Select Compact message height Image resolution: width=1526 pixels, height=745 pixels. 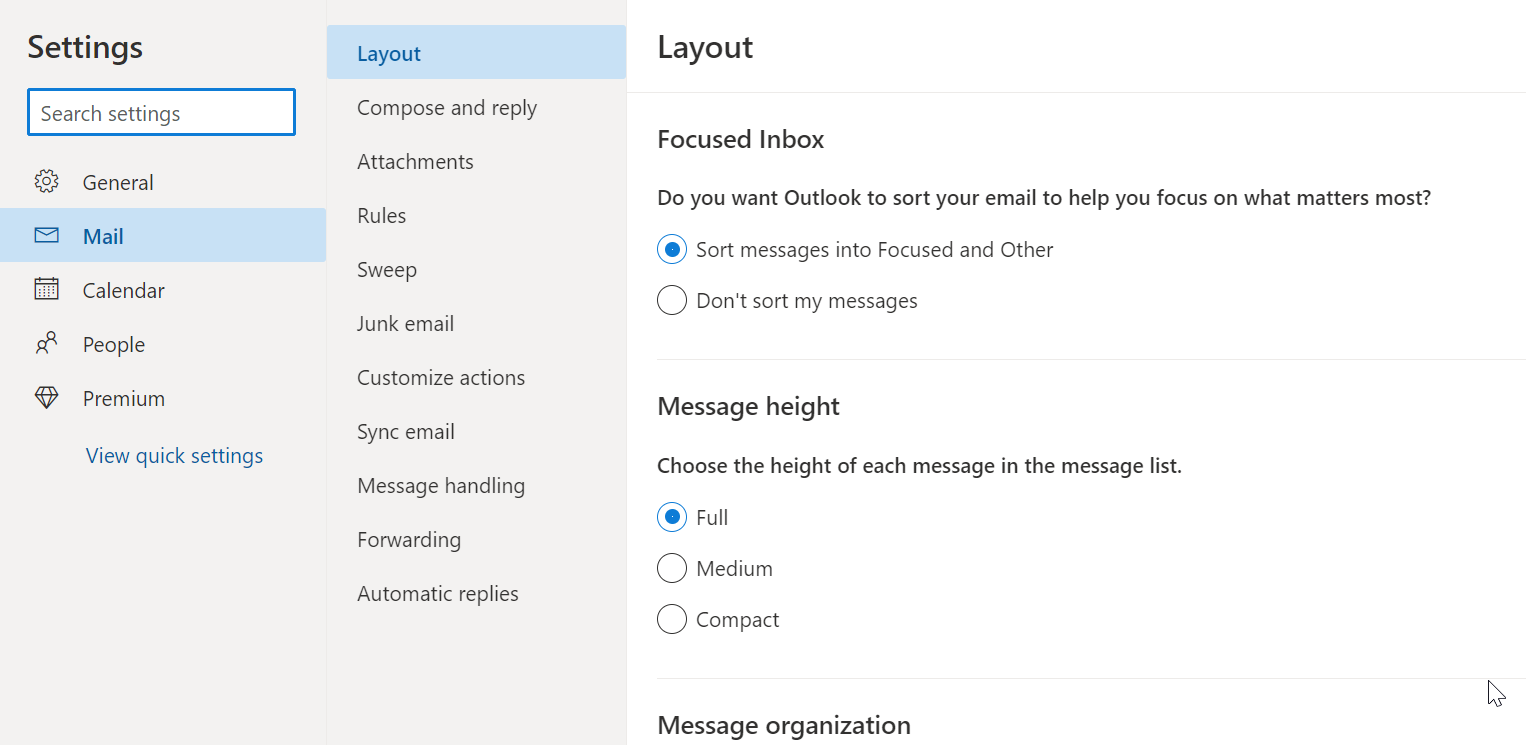click(671, 619)
